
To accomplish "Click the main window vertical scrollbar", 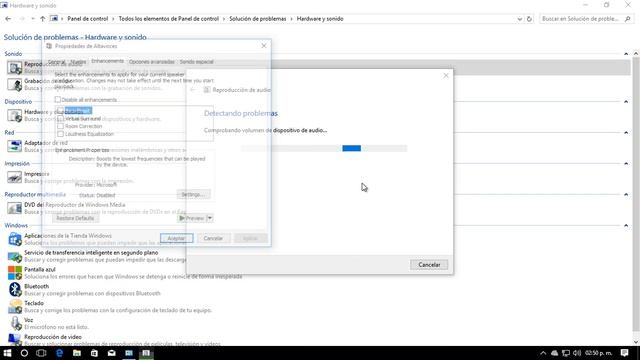I will (x=636, y=198).
